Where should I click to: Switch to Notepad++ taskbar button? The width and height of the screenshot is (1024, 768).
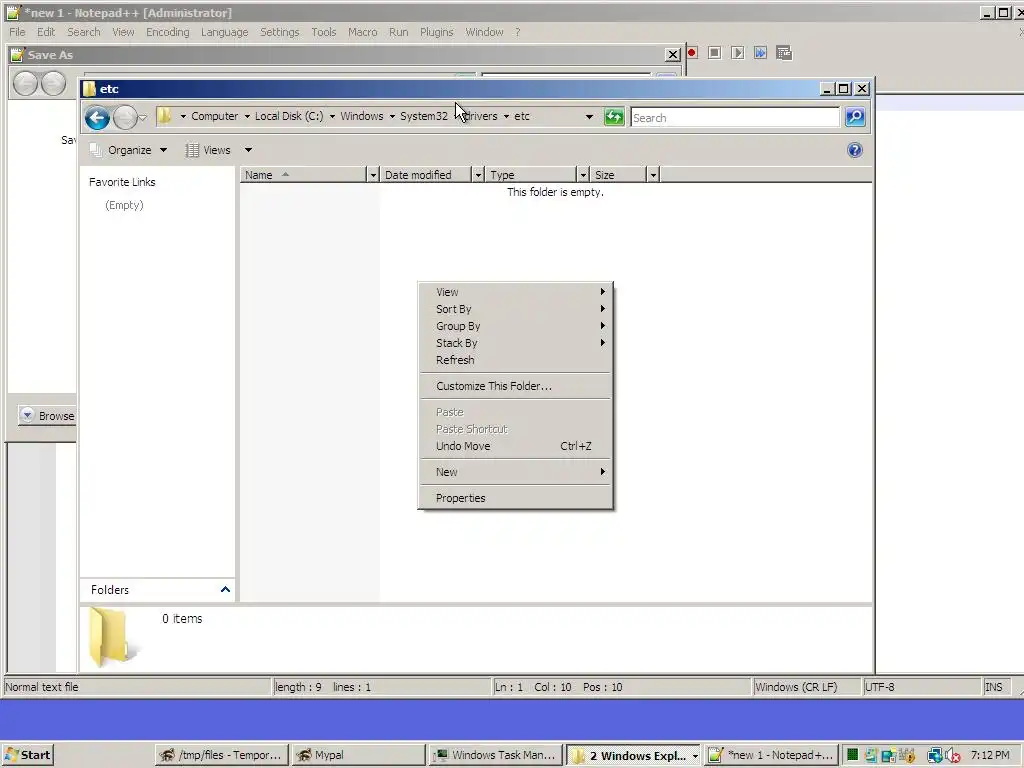click(771, 755)
